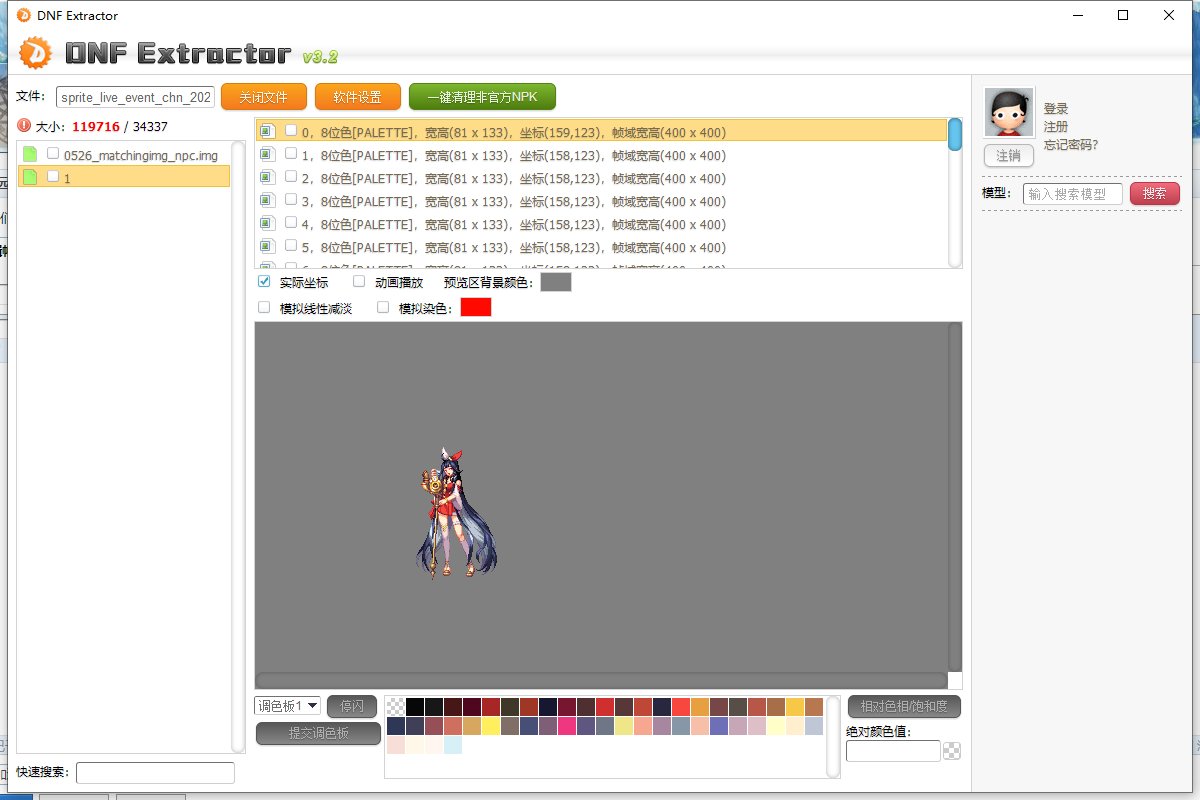Enable the 模拟染色 checkbox

(383, 308)
